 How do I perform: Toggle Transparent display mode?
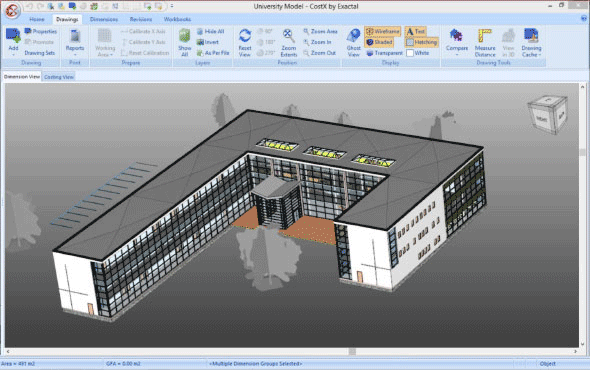384,53
